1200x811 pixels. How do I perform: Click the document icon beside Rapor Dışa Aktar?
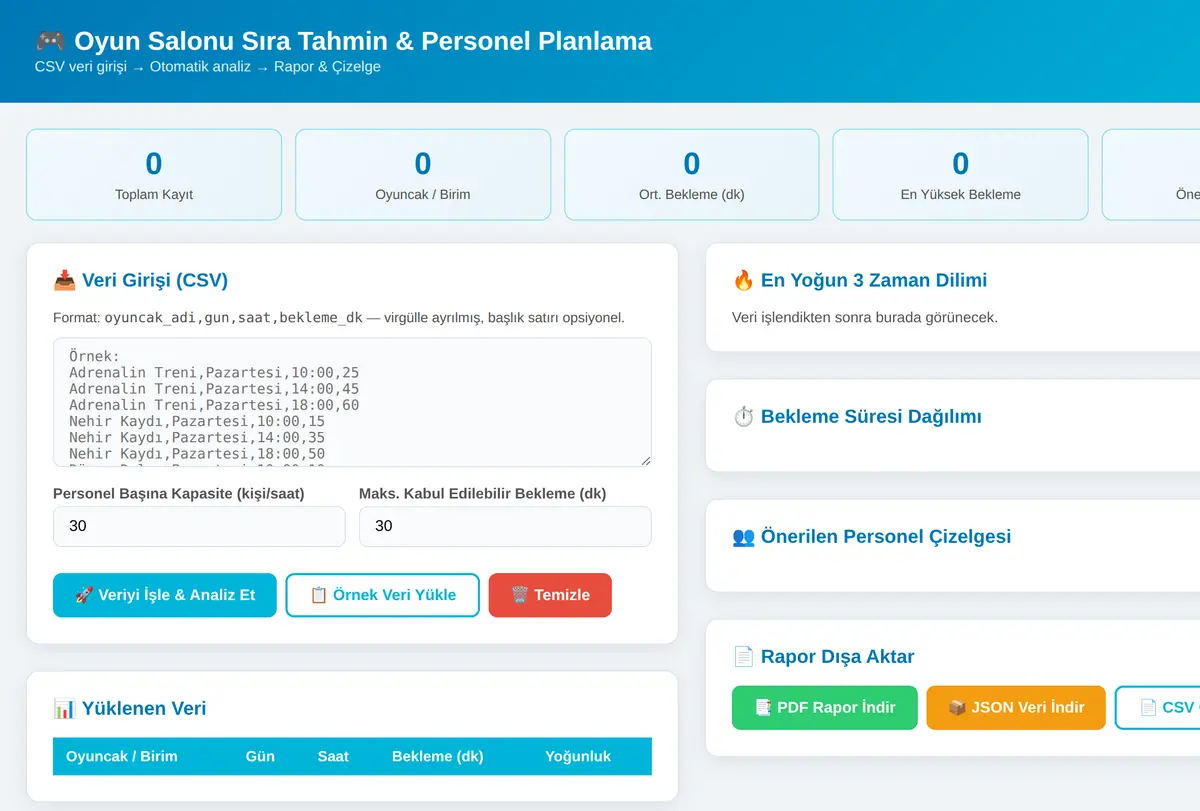pos(743,656)
